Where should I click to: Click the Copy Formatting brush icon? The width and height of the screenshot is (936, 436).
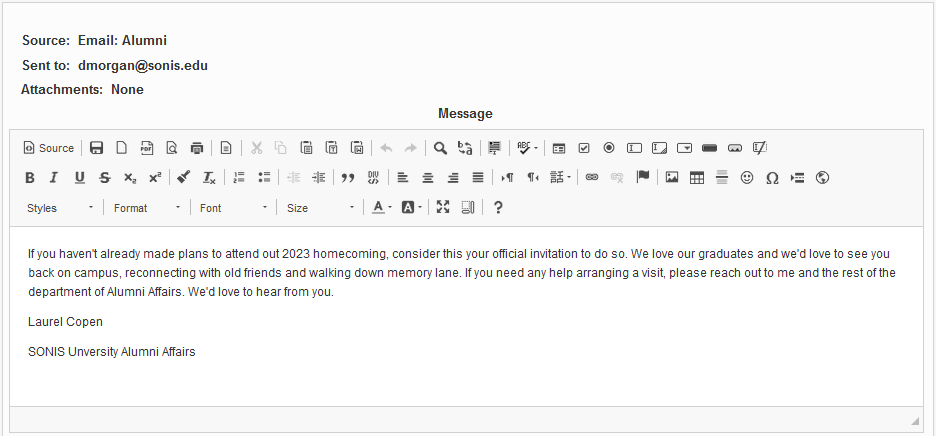click(x=184, y=177)
